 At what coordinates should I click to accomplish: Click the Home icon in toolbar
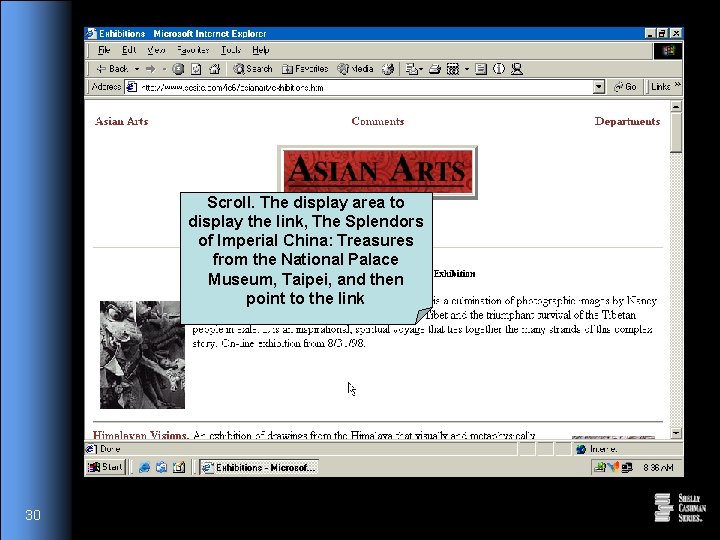tap(214, 69)
